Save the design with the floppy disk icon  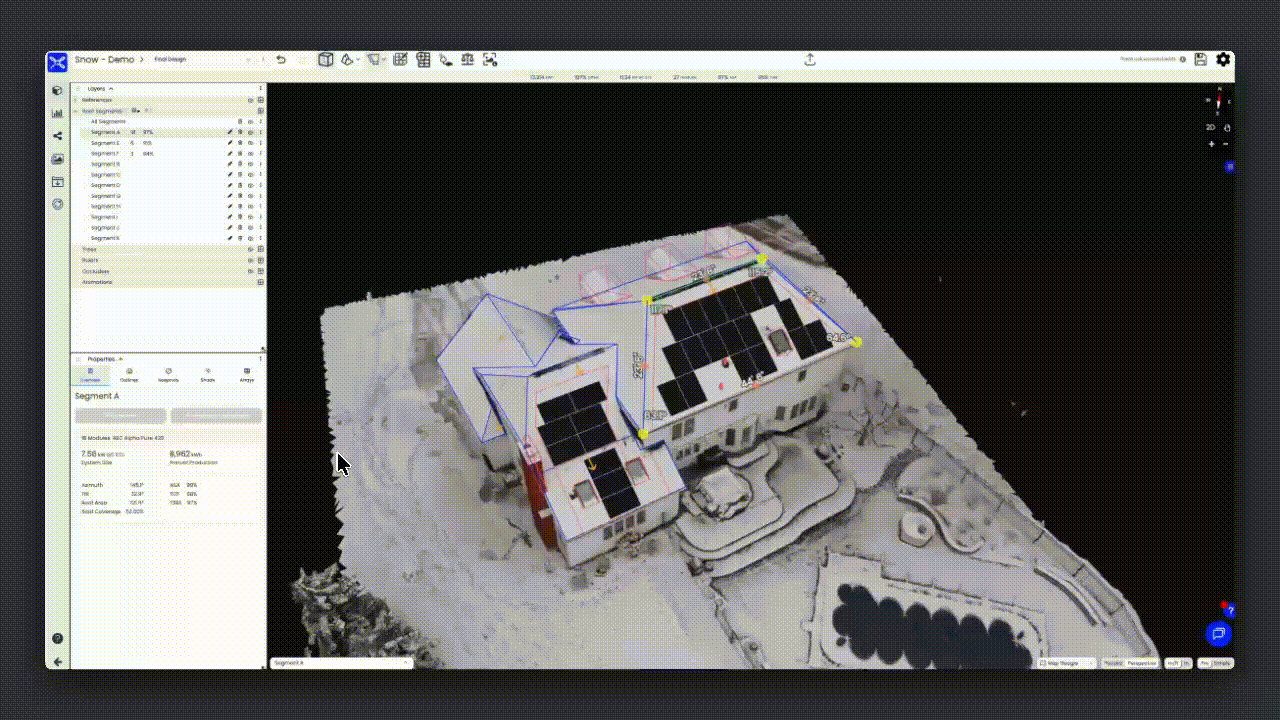pos(1201,60)
